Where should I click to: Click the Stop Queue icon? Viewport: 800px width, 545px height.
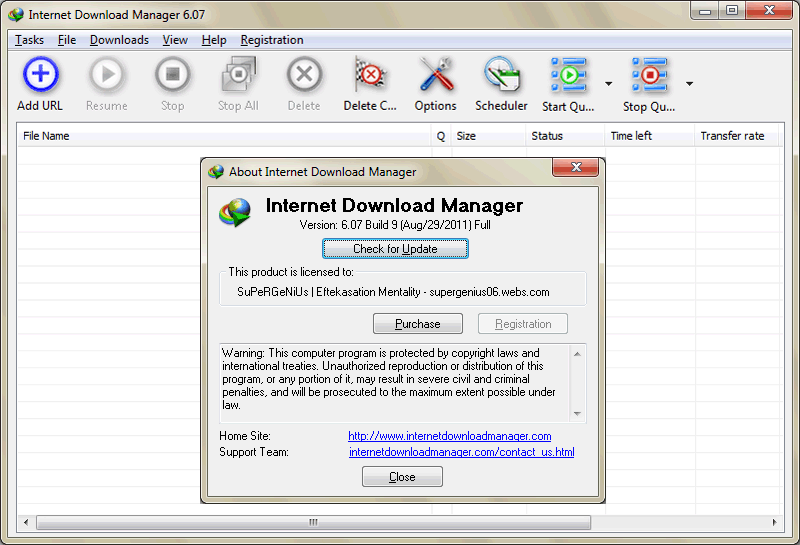[649, 75]
